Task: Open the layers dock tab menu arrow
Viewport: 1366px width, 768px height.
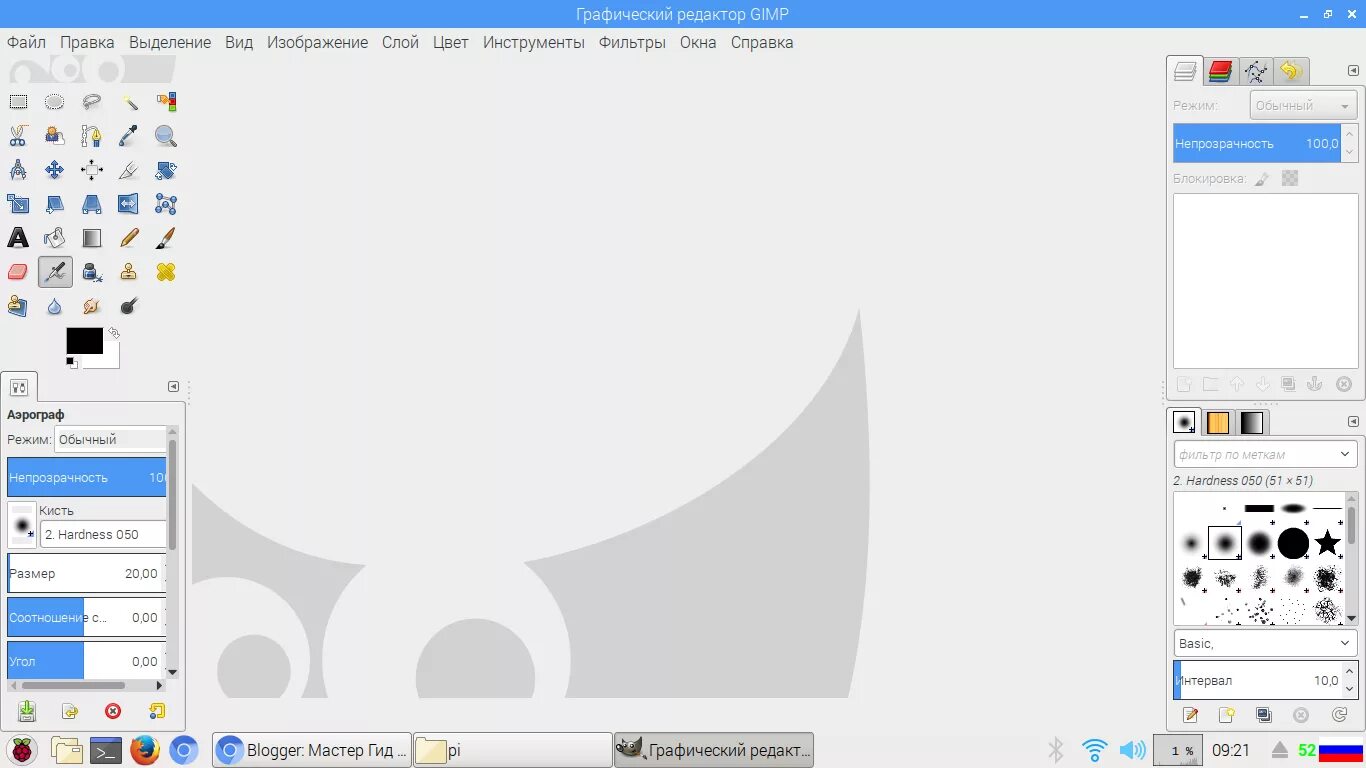Action: tap(1354, 71)
